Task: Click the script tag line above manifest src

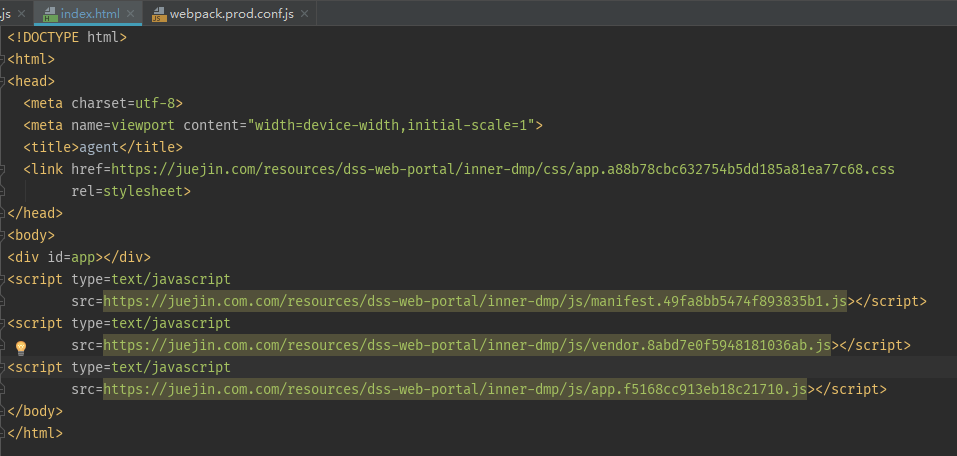Action: click(119, 279)
